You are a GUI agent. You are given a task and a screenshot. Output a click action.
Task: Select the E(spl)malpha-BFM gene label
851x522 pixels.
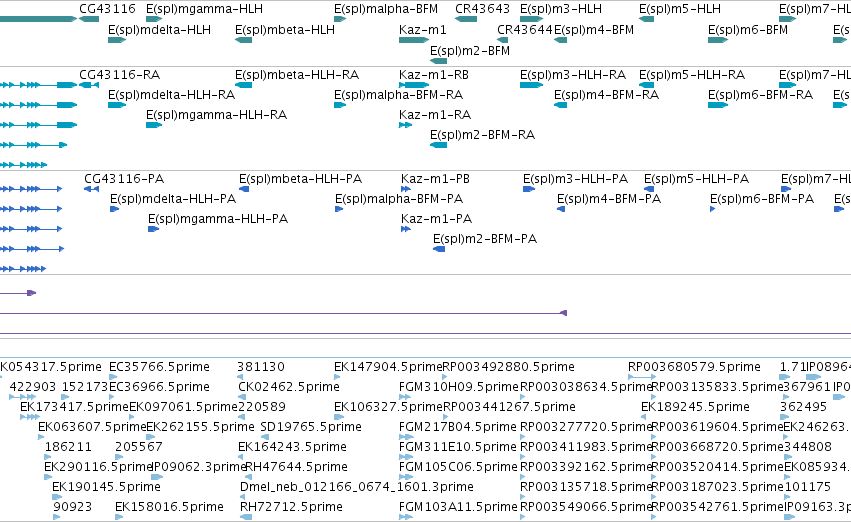(386, 9)
